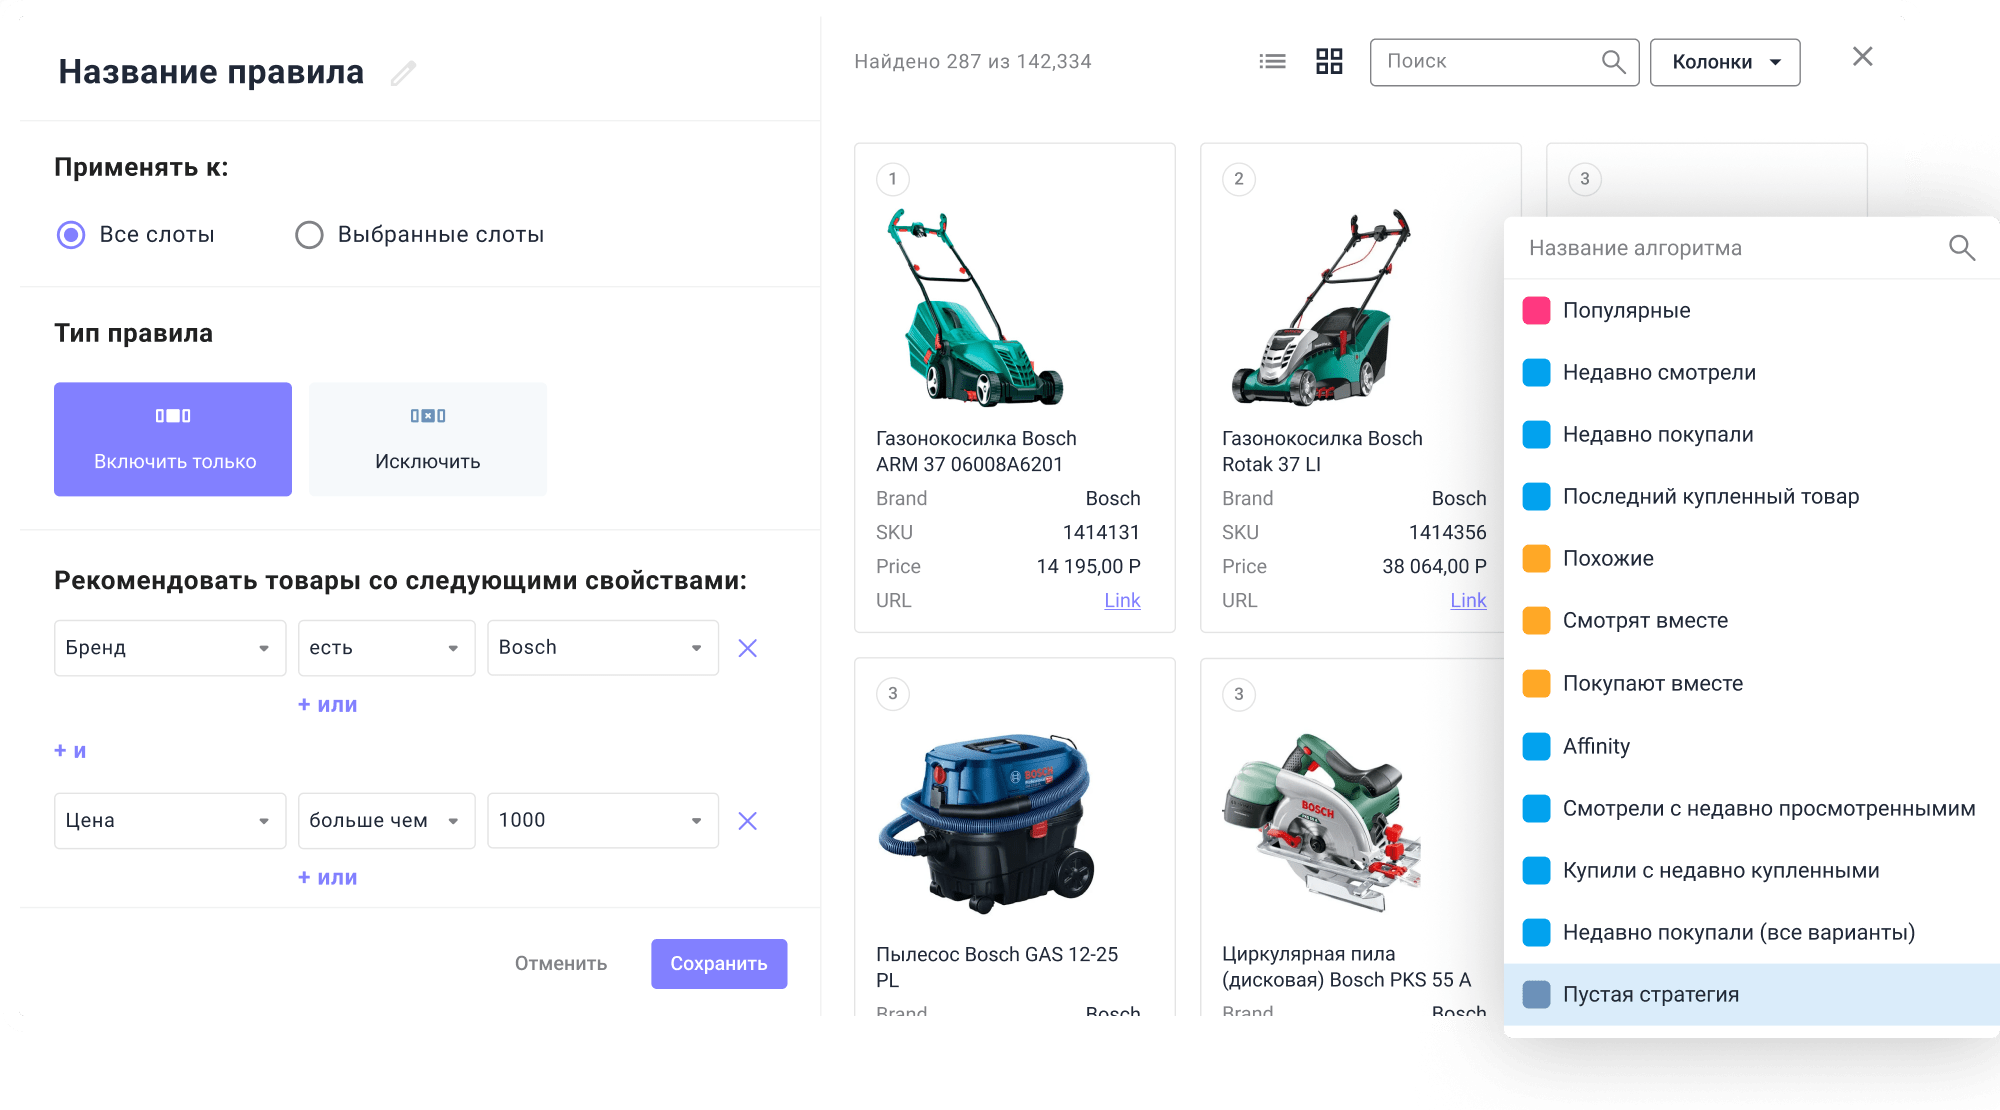Select all slots radio button
2000x1110 pixels.
pos(71,235)
